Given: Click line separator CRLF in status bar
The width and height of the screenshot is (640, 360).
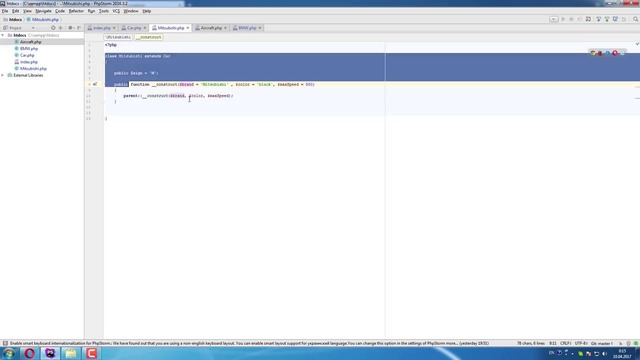Looking at the screenshot, I should pyautogui.click(x=566, y=343).
